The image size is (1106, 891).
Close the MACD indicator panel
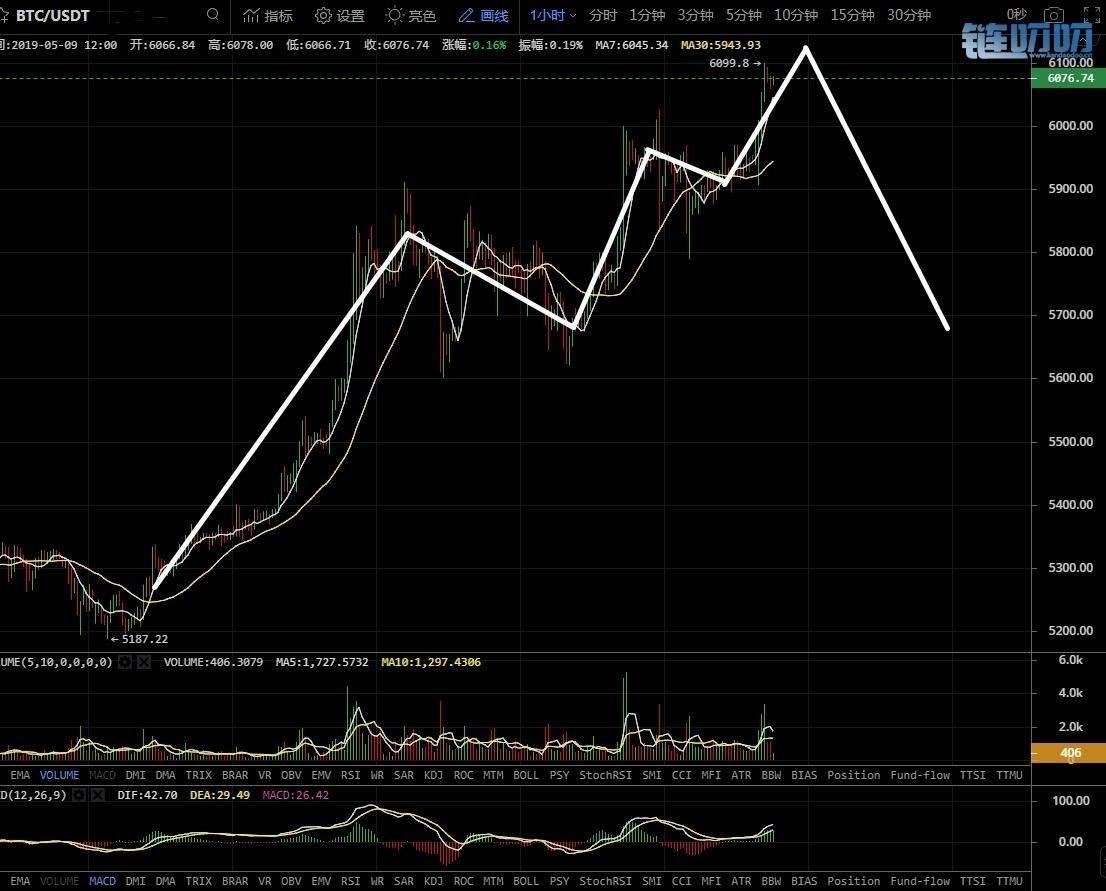[x=98, y=795]
